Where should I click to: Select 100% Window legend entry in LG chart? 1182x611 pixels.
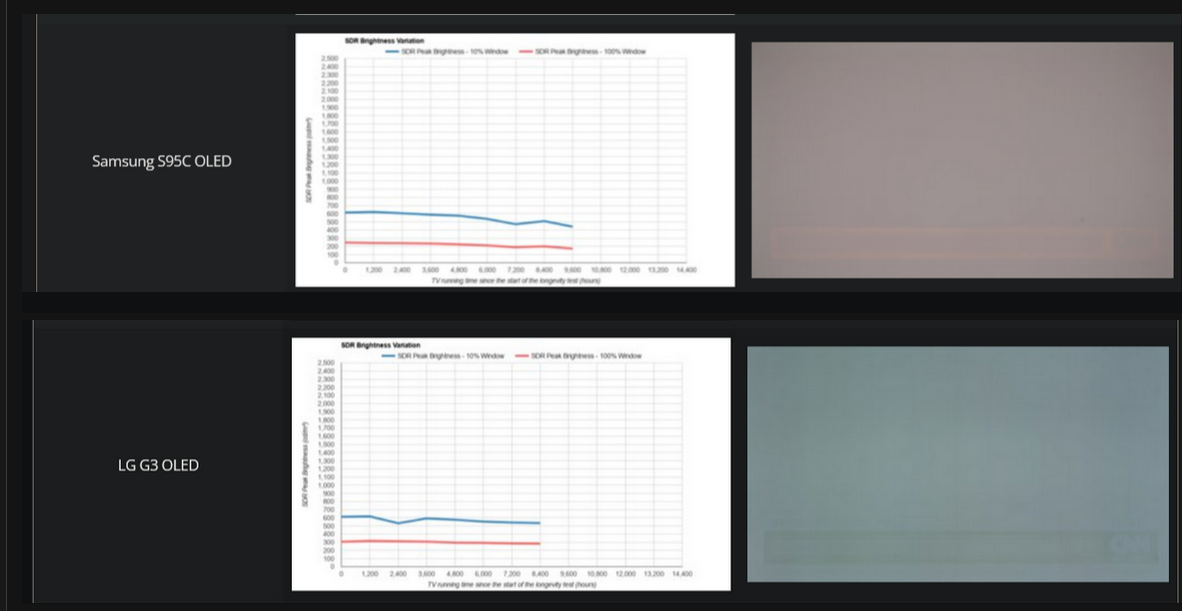[578, 356]
